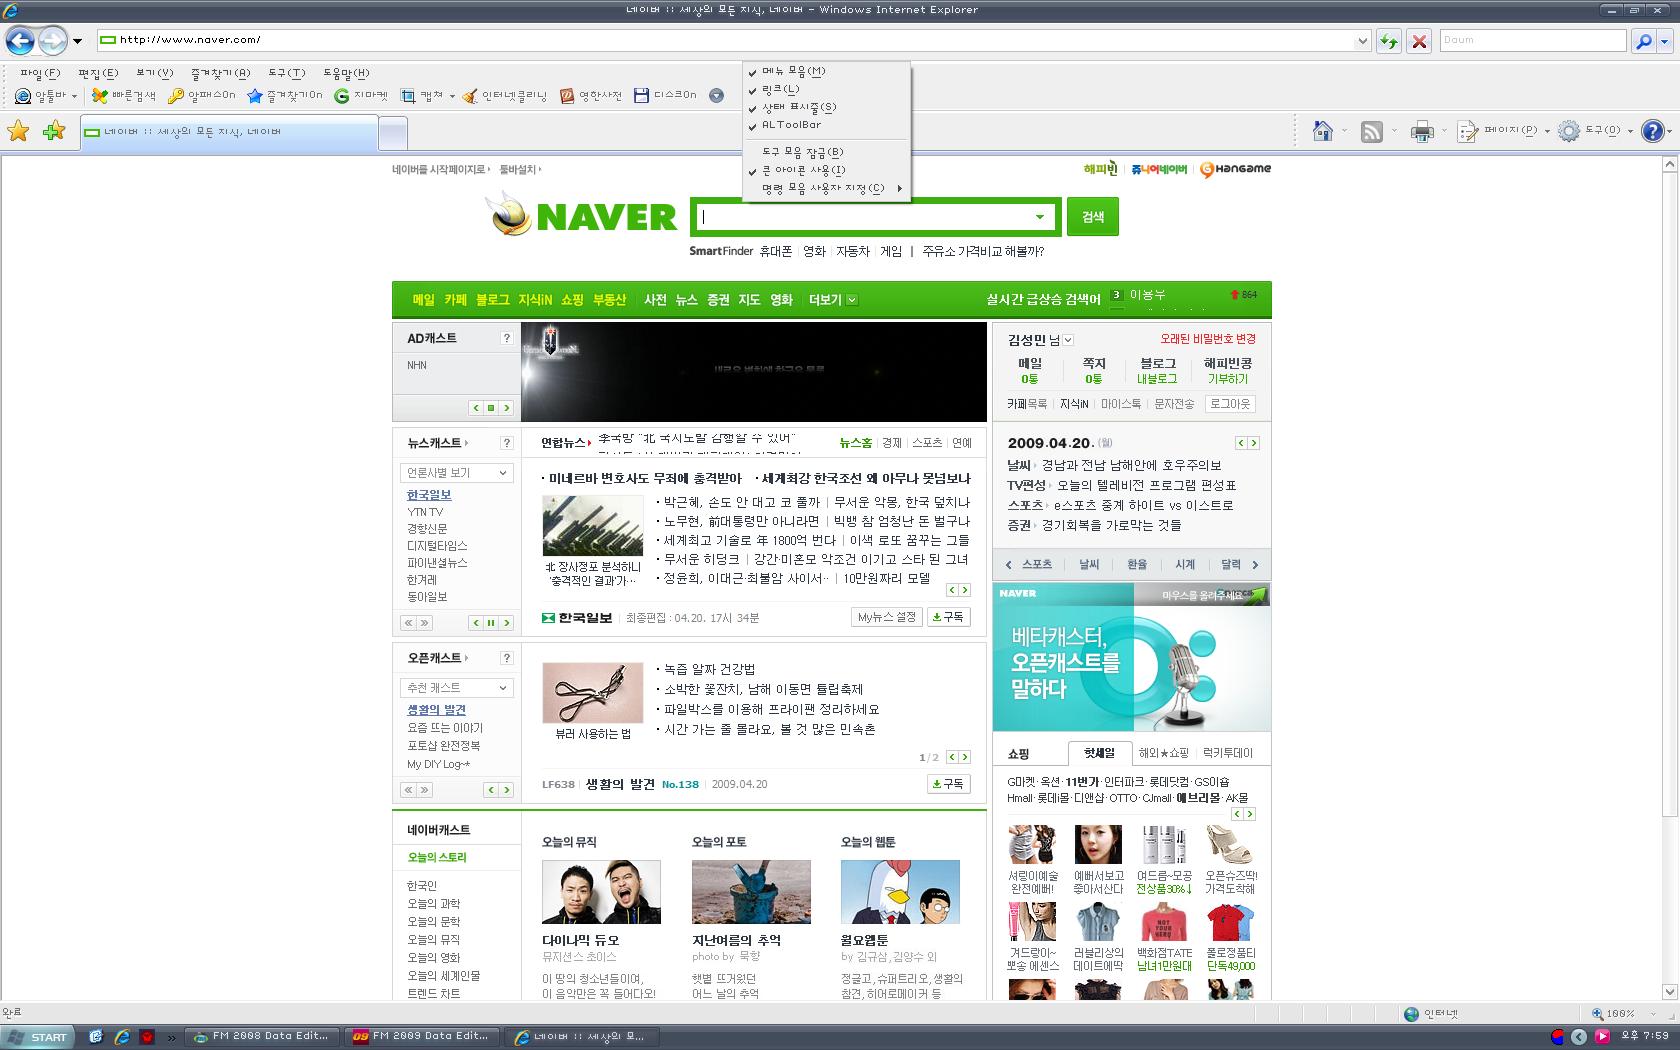The width and height of the screenshot is (1680, 1050).
Task: Click the 오래된 비밀번호 변경 red link
Action: coord(1208,339)
